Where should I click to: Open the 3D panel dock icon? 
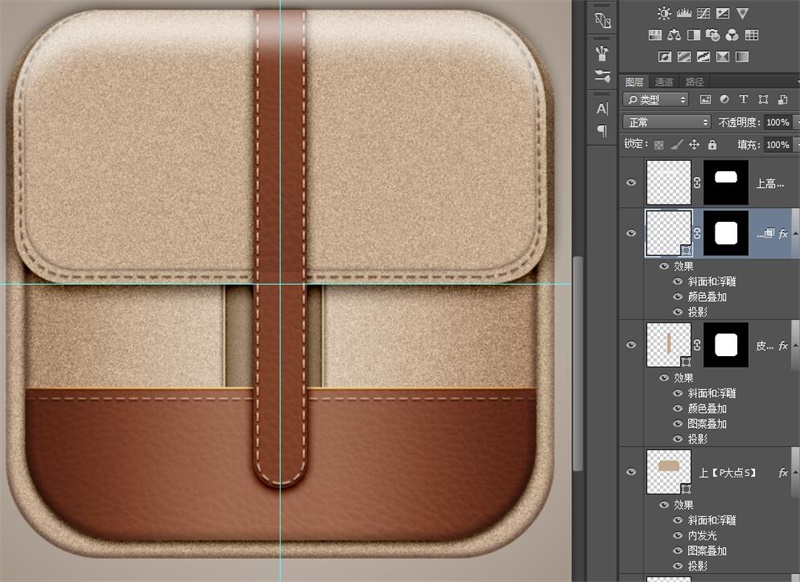click(x=602, y=21)
